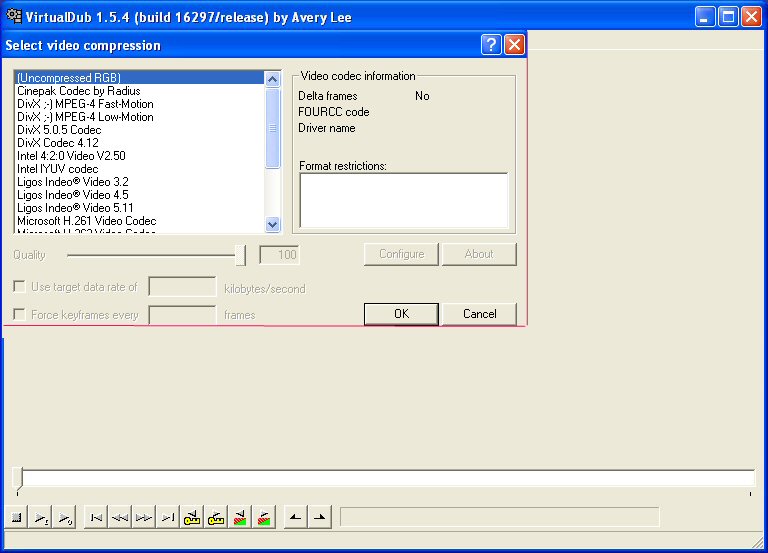Image resolution: width=768 pixels, height=553 pixels.
Task: Click the Configure button
Action: (401, 254)
